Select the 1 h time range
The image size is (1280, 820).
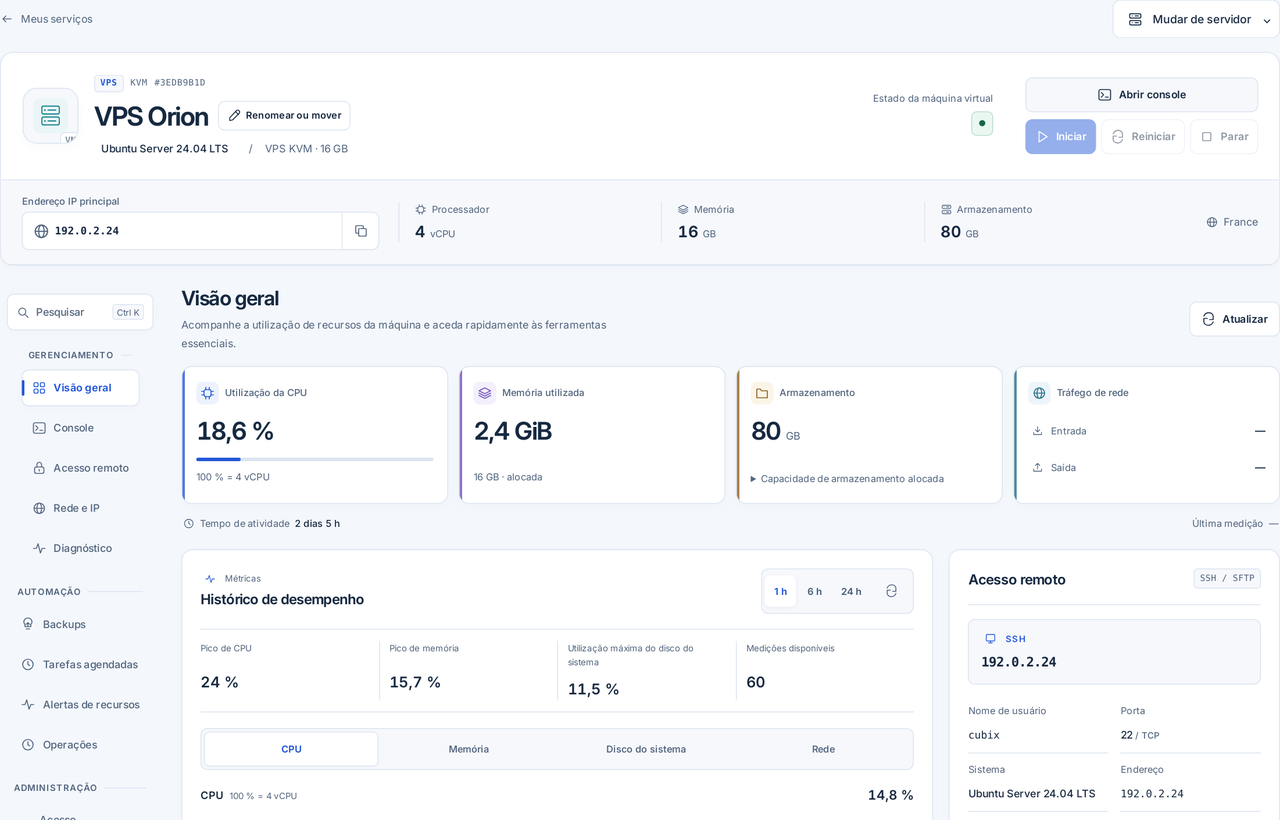tap(781, 591)
